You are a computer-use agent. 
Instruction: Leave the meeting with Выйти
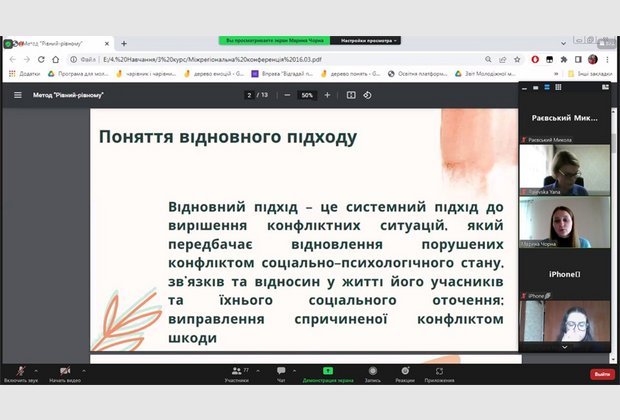point(602,374)
